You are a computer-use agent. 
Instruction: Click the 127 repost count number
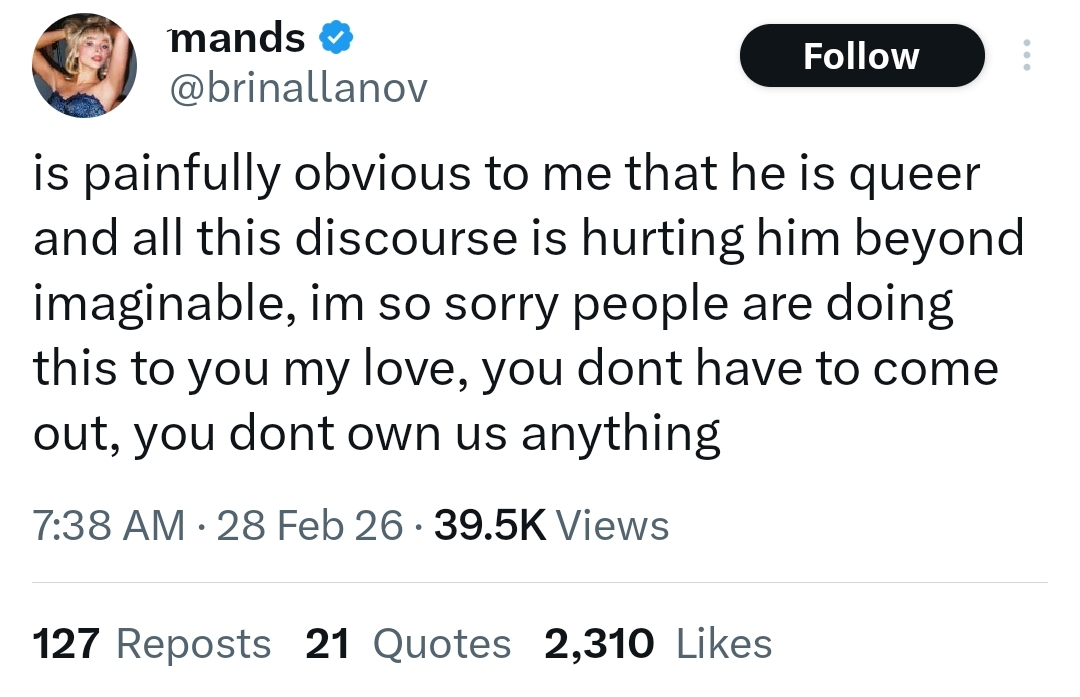pyautogui.click(x=69, y=644)
